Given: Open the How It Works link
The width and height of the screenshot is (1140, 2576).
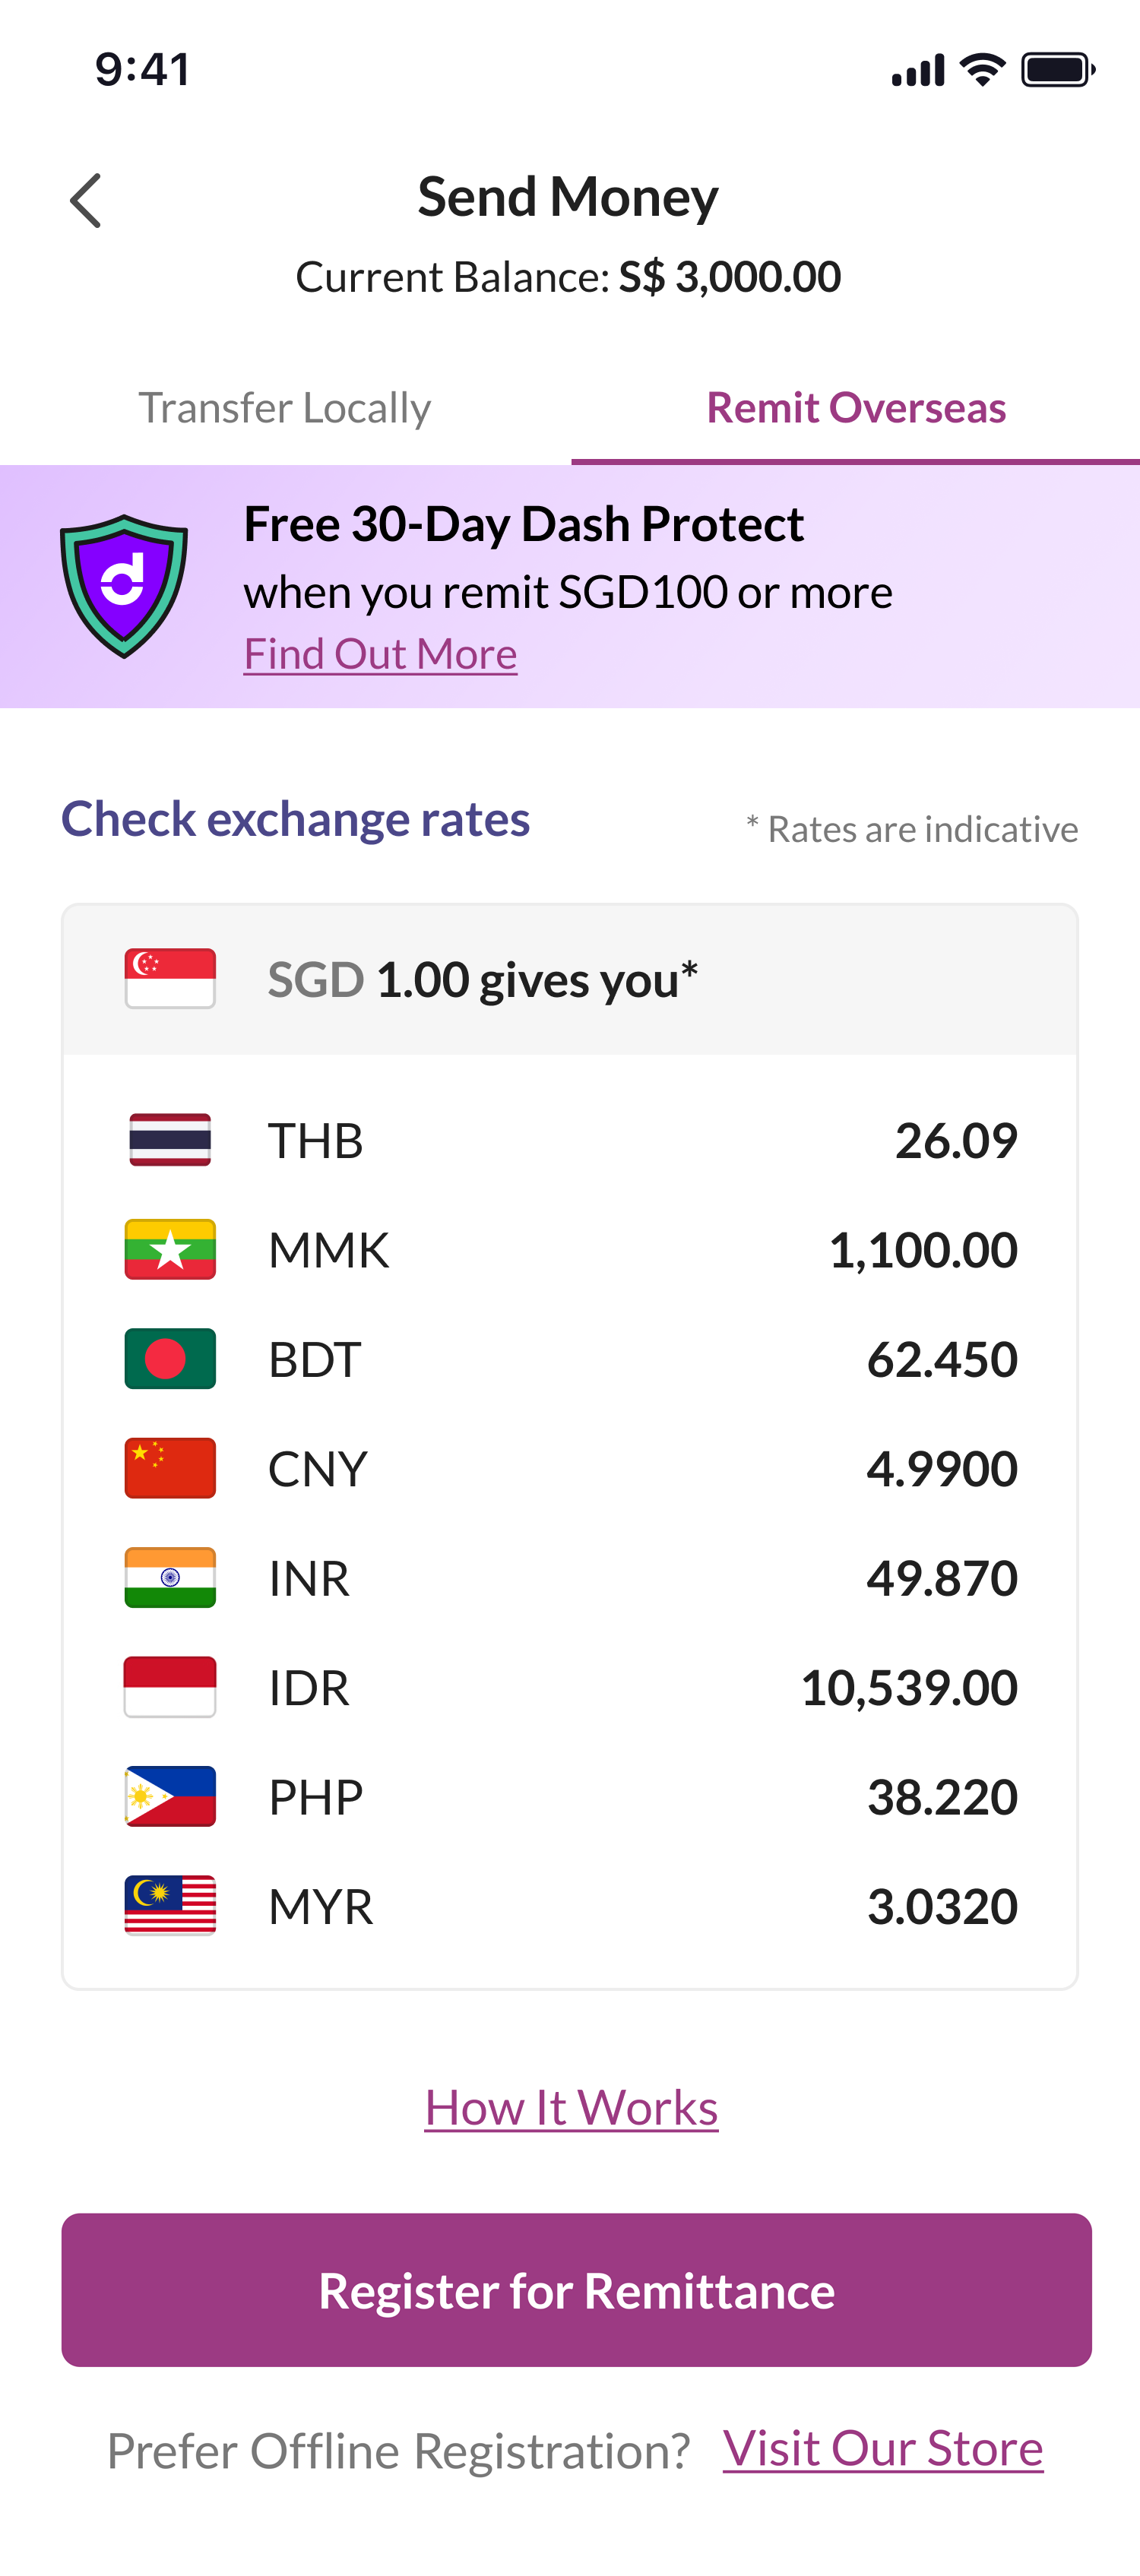Looking at the screenshot, I should (571, 2108).
